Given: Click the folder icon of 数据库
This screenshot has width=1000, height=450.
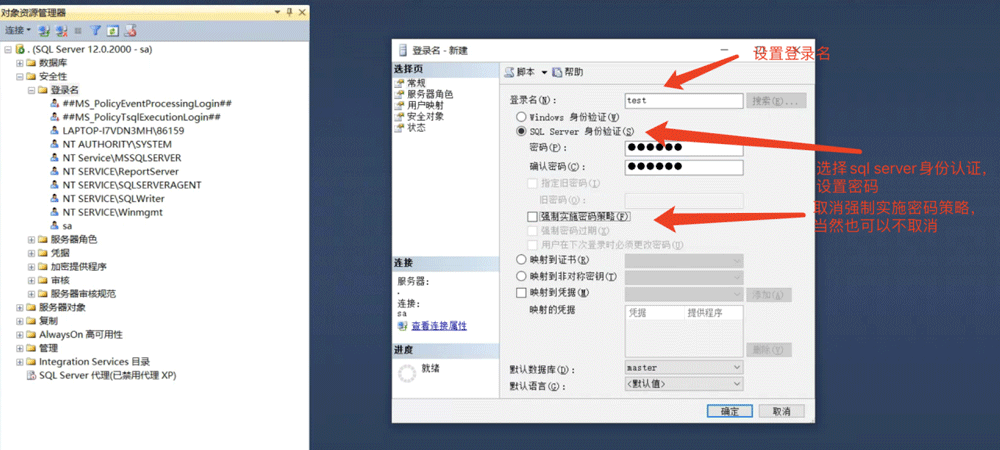Looking at the screenshot, I should 31,63.
